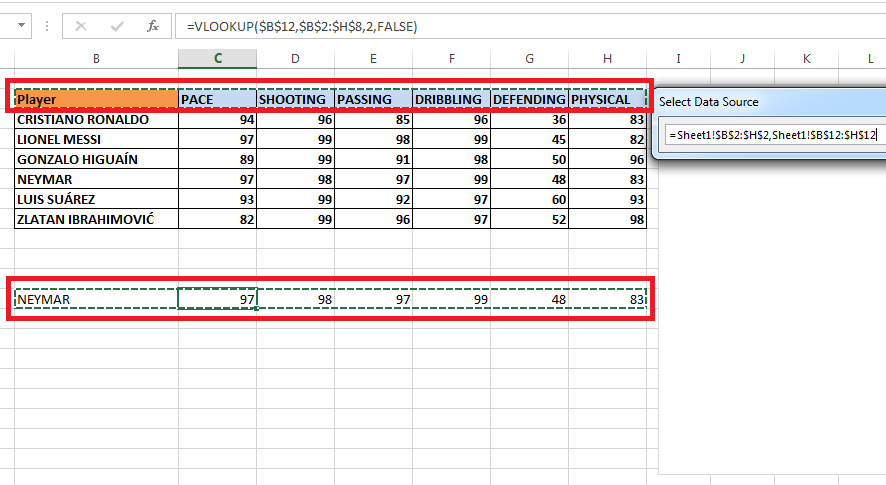The width and height of the screenshot is (886, 485).
Task: Click Gonzalo Higuaín's PACE value 89
Action: [x=218, y=159]
